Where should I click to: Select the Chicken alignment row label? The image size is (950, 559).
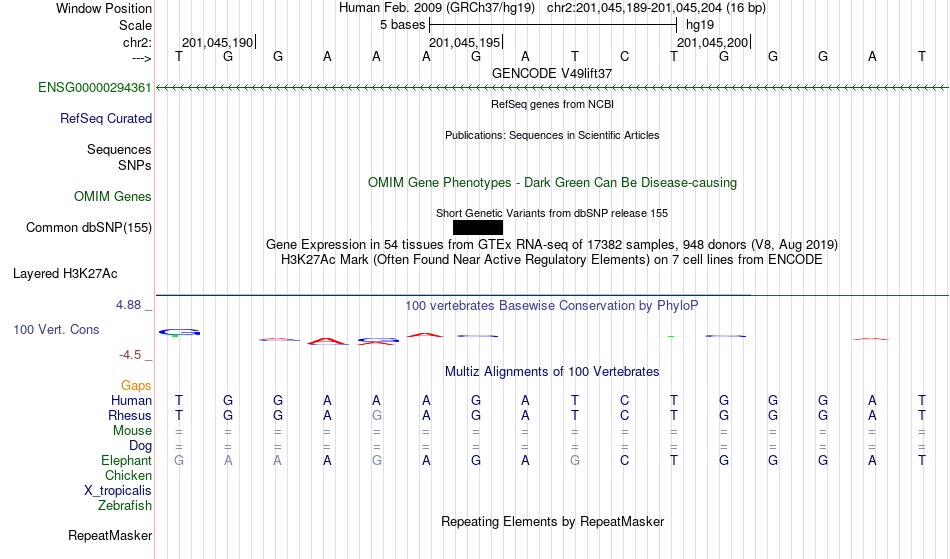(128, 476)
